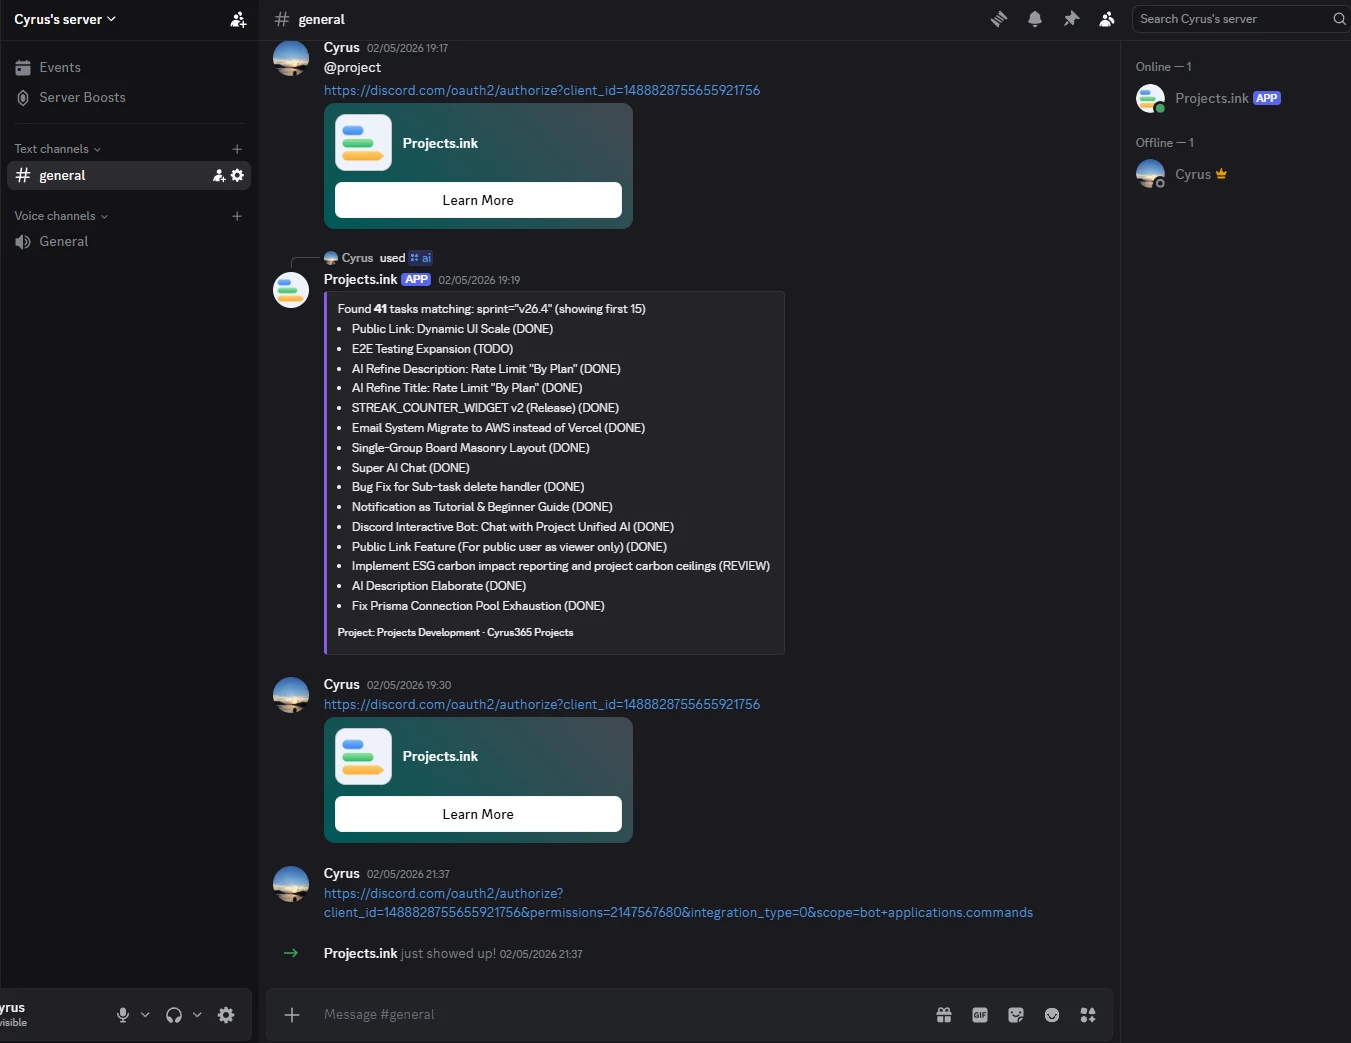The height and width of the screenshot is (1043, 1351).
Task: Click the attachment plus button
Action: [292, 1015]
